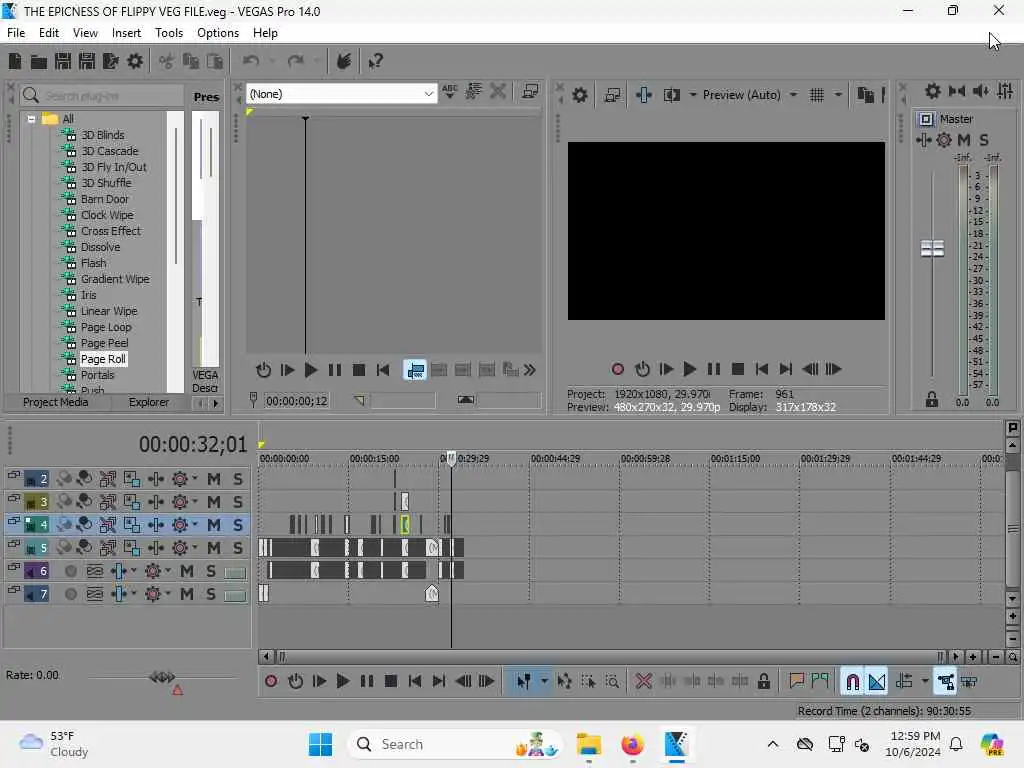Open the Tools menu
Viewport: 1024px width, 768px height.
point(168,33)
